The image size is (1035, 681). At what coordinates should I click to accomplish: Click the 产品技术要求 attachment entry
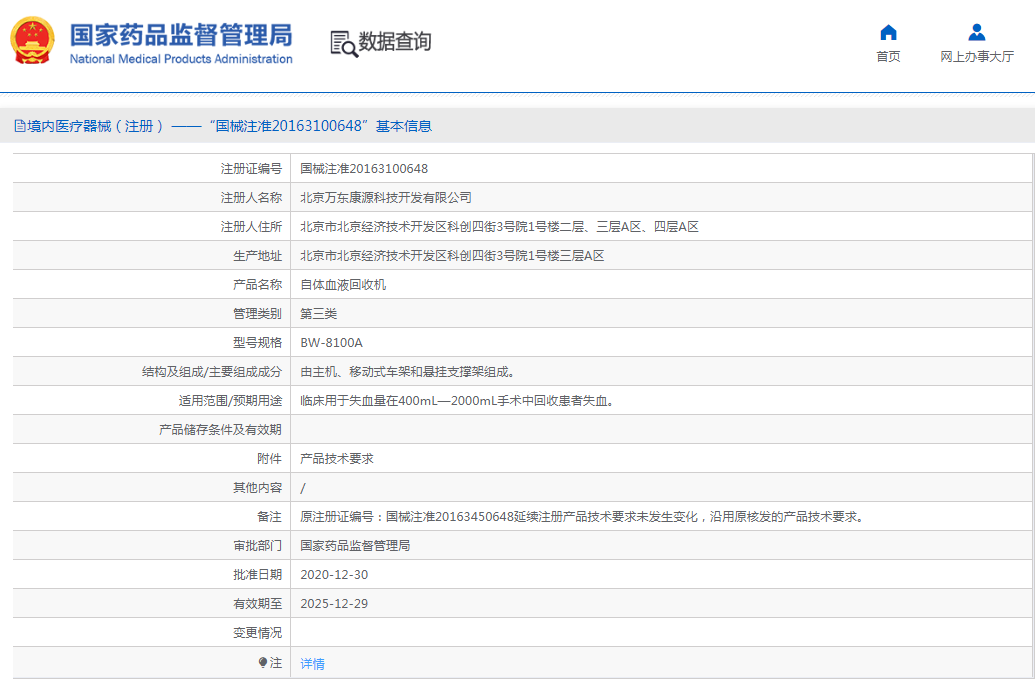click(x=337, y=459)
